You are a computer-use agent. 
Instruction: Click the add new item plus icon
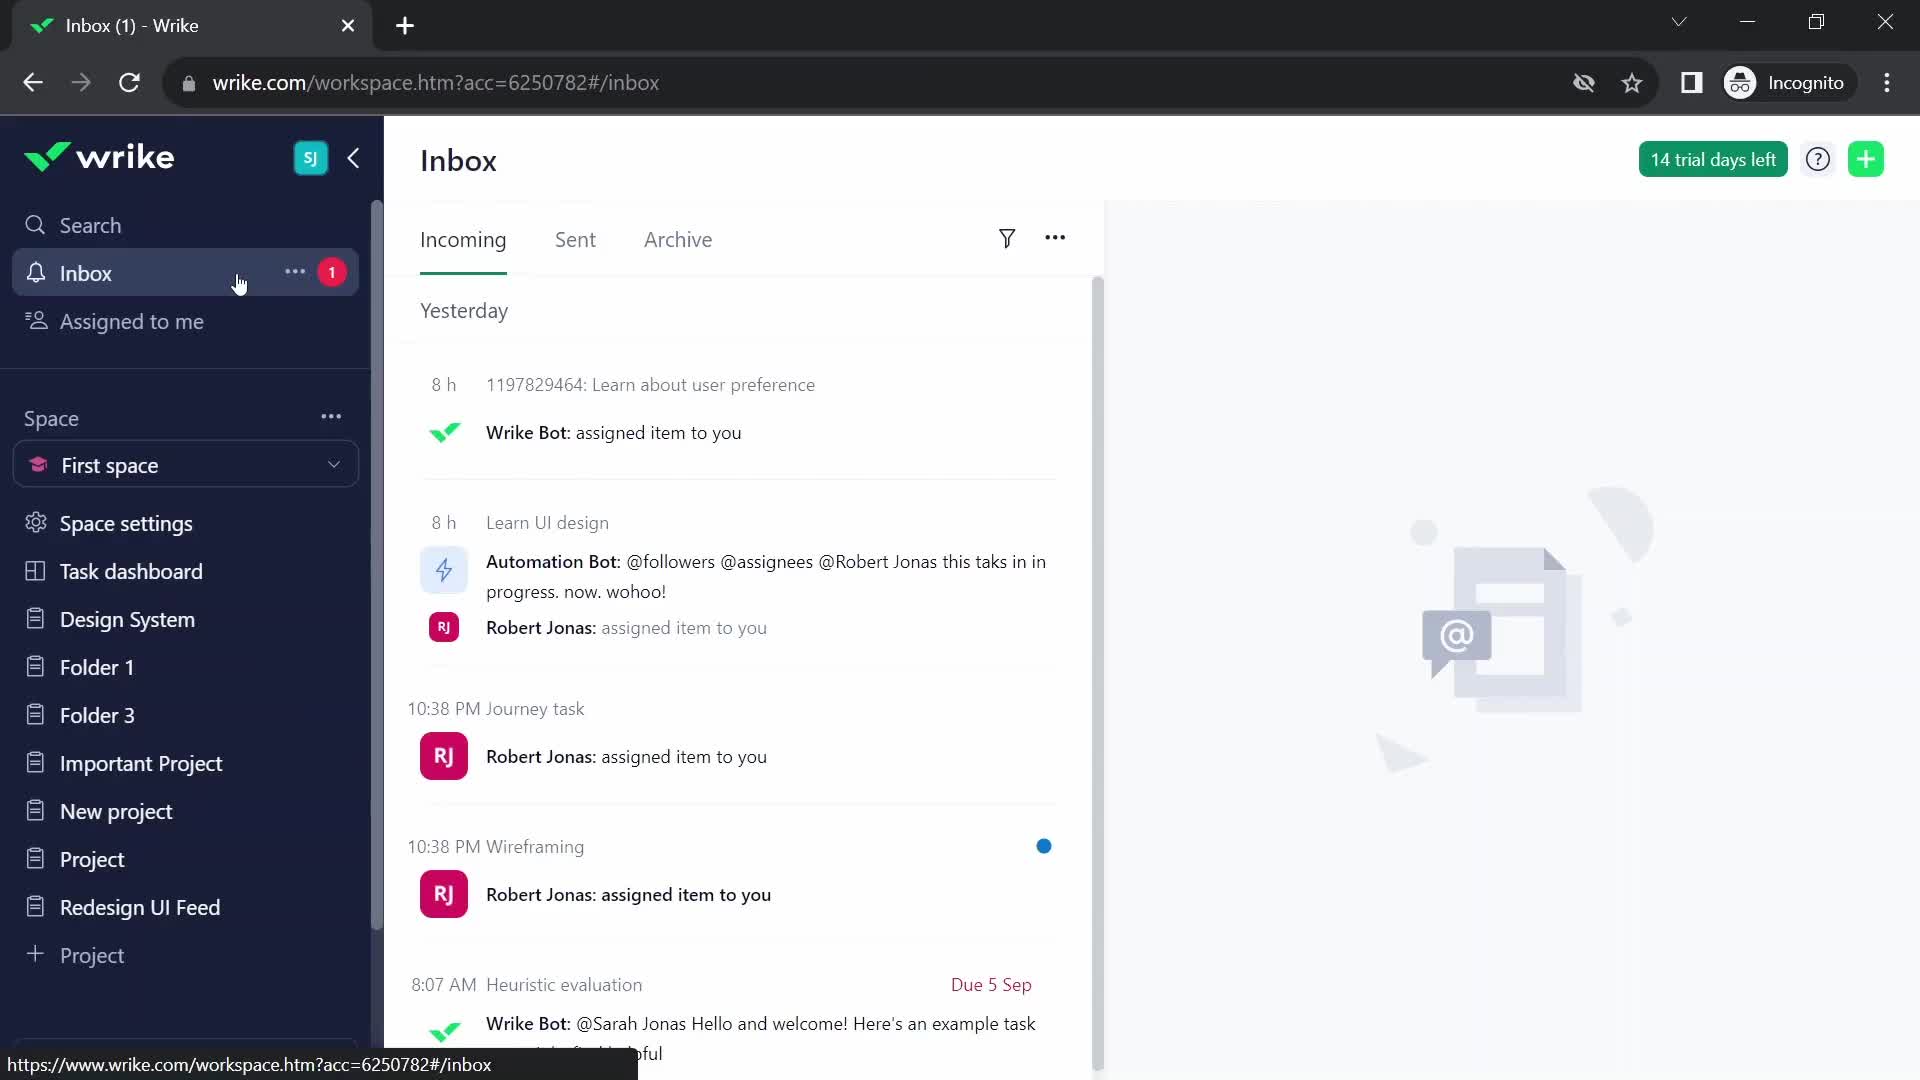click(1871, 158)
